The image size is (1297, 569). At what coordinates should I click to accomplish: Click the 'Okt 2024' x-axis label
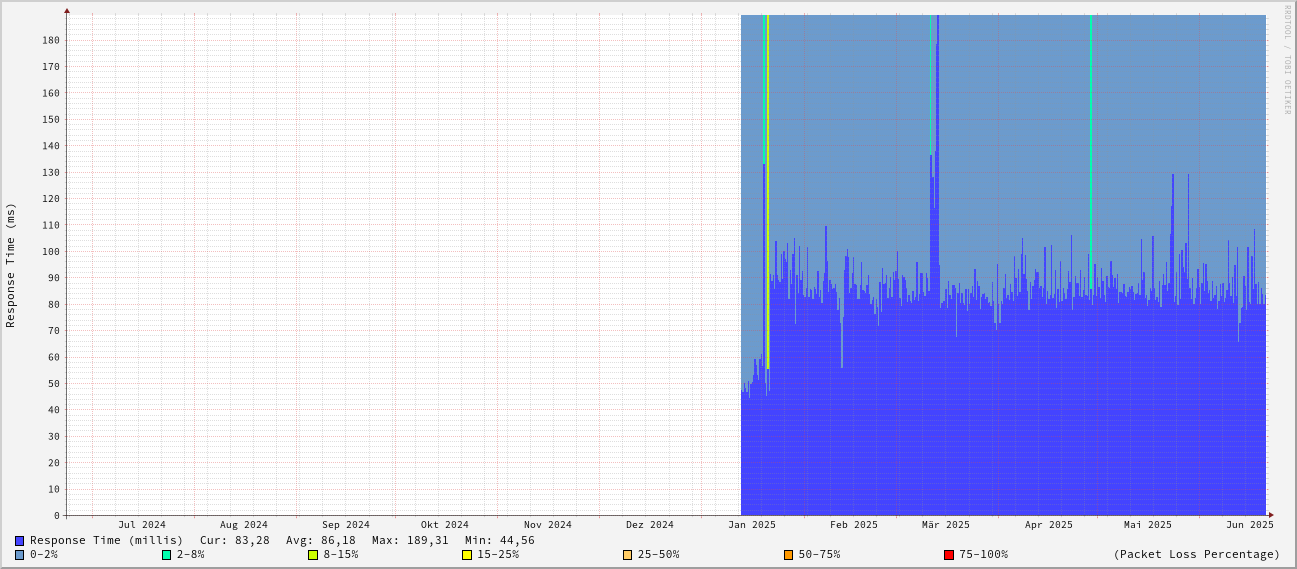click(x=445, y=525)
